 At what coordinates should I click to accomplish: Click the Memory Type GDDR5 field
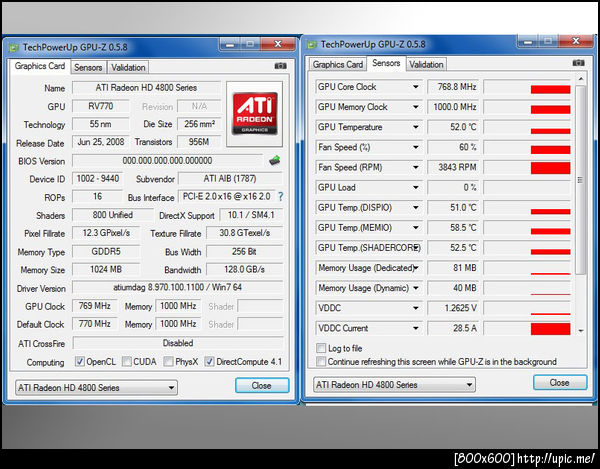pyautogui.click(x=106, y=252)
